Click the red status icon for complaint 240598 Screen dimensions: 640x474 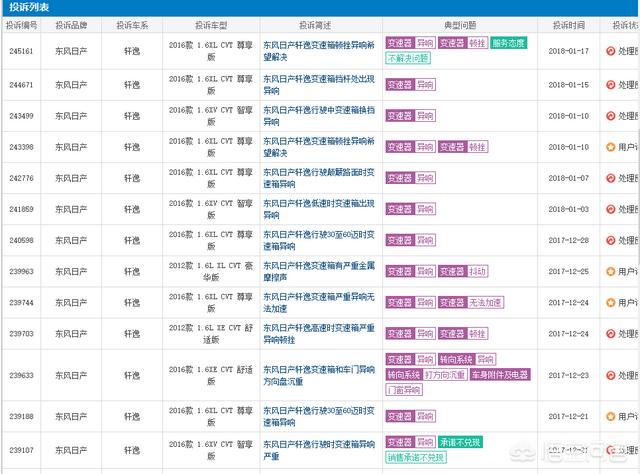(610, 240)
